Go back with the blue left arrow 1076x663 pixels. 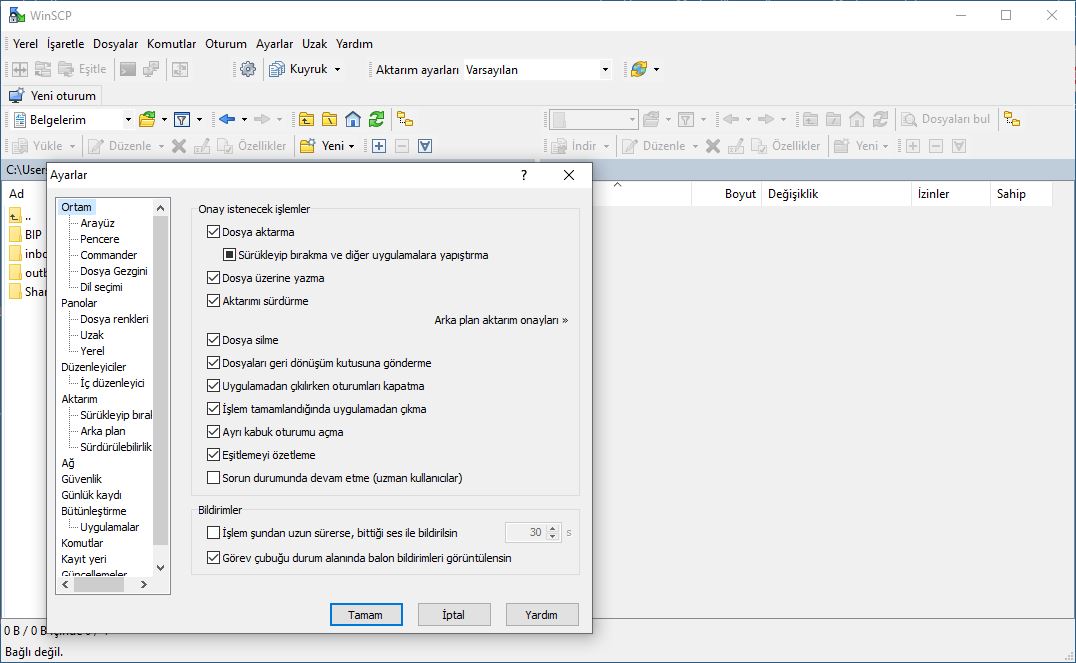pos(227,119)
